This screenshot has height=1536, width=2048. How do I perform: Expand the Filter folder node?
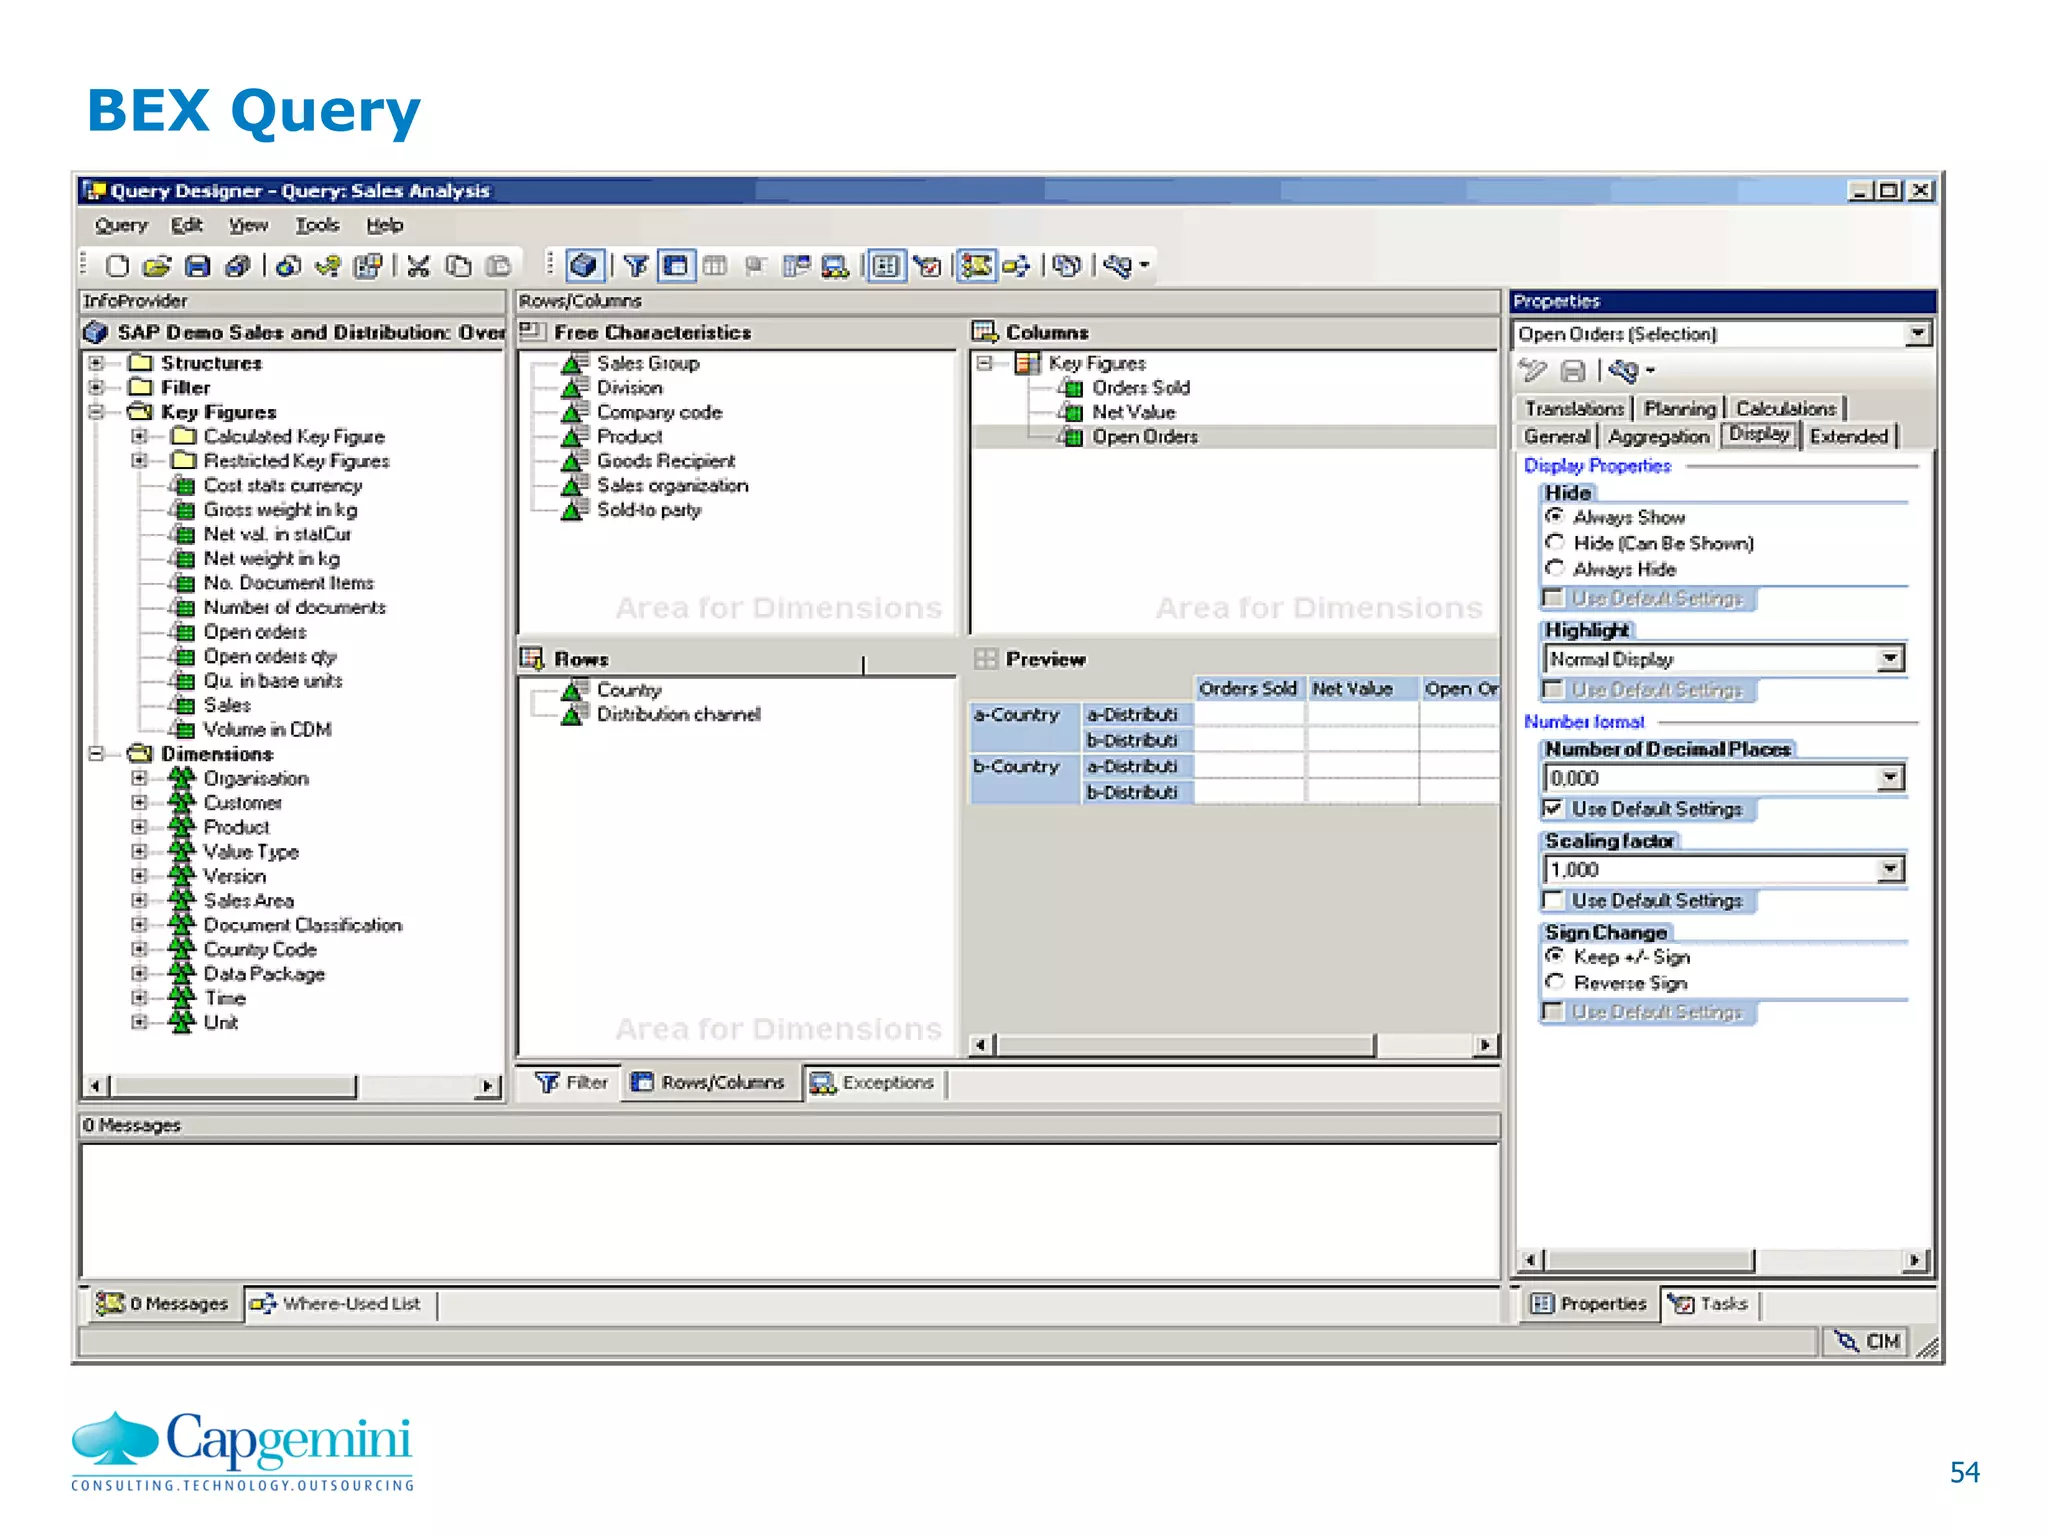[96, 387]
